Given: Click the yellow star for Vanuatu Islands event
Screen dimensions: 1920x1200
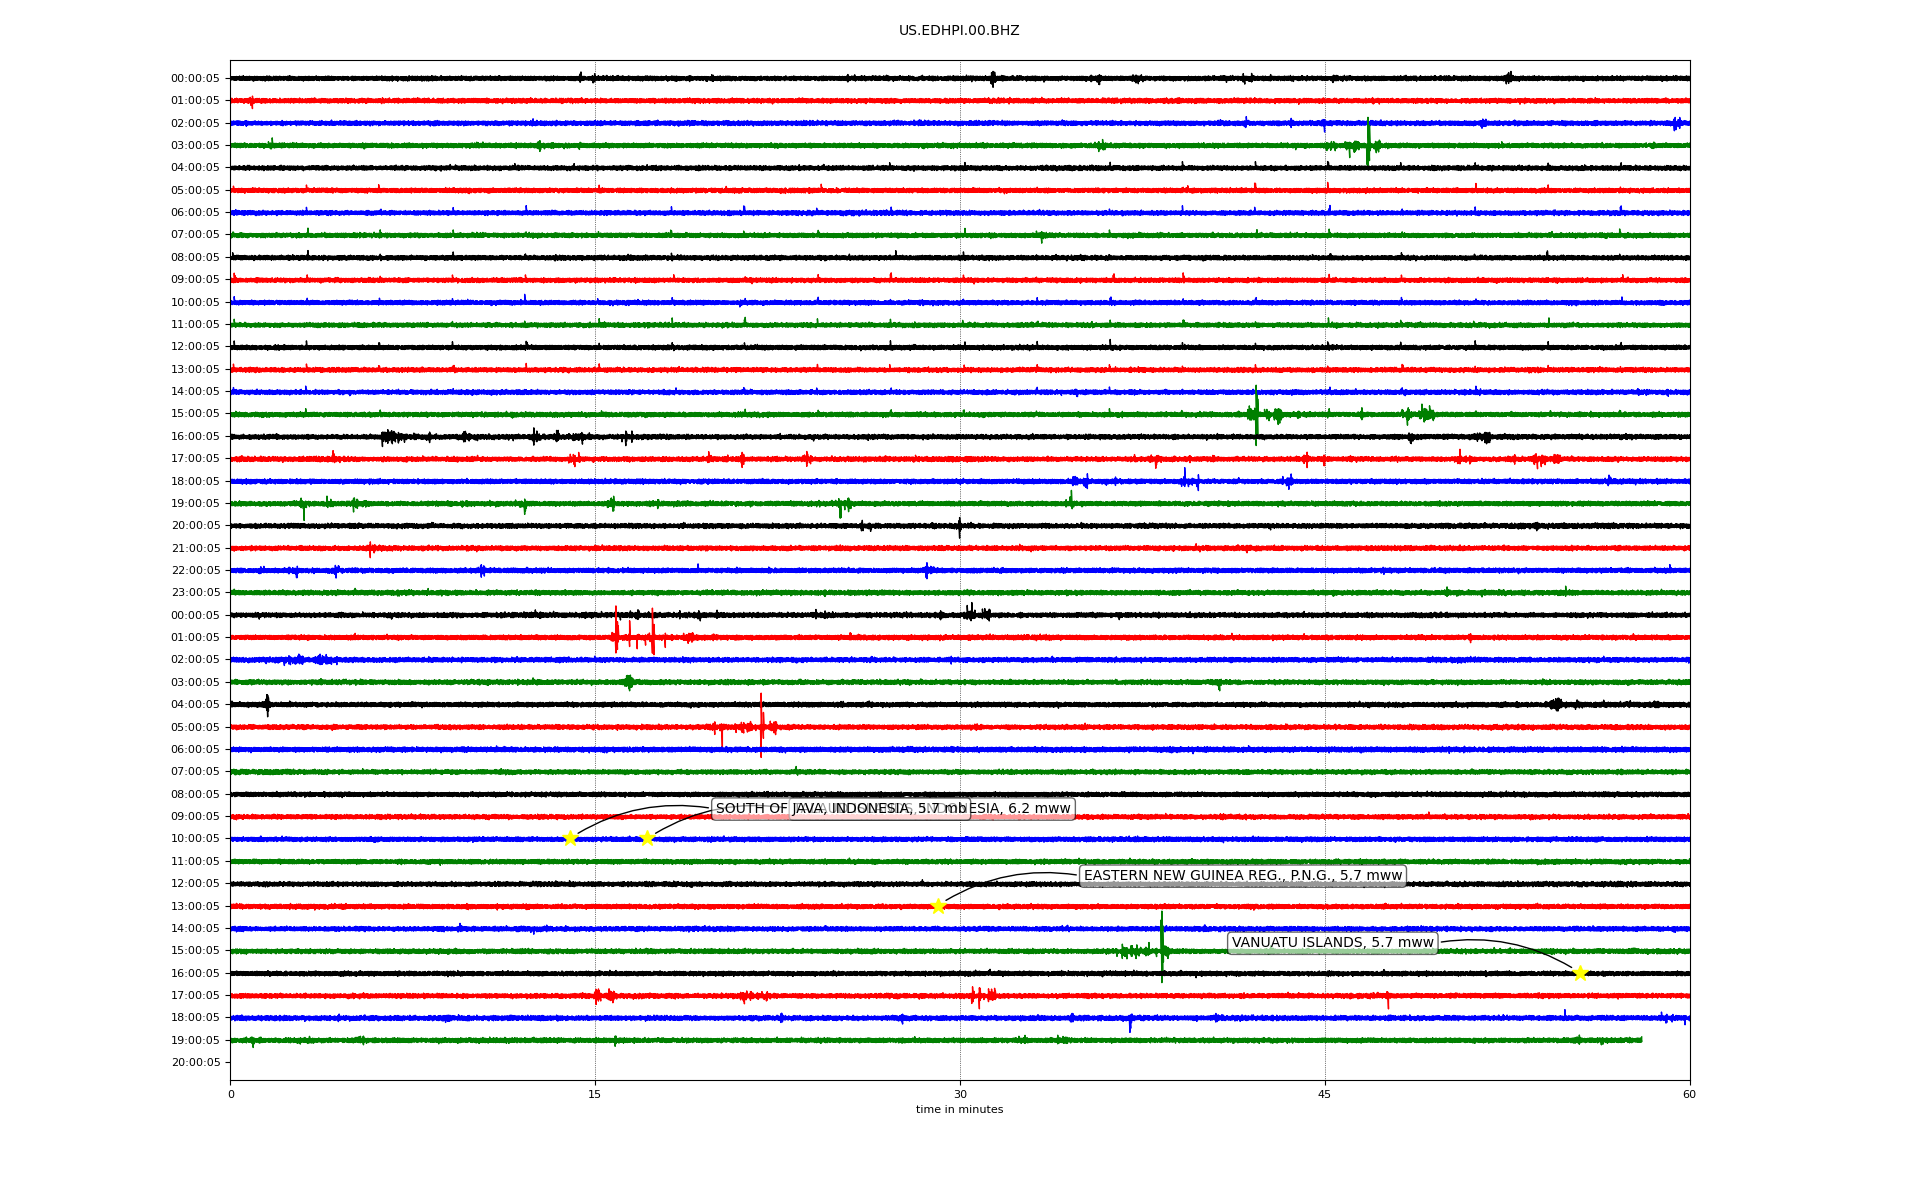Looking at the screenshot, I should click(1580, 973).
